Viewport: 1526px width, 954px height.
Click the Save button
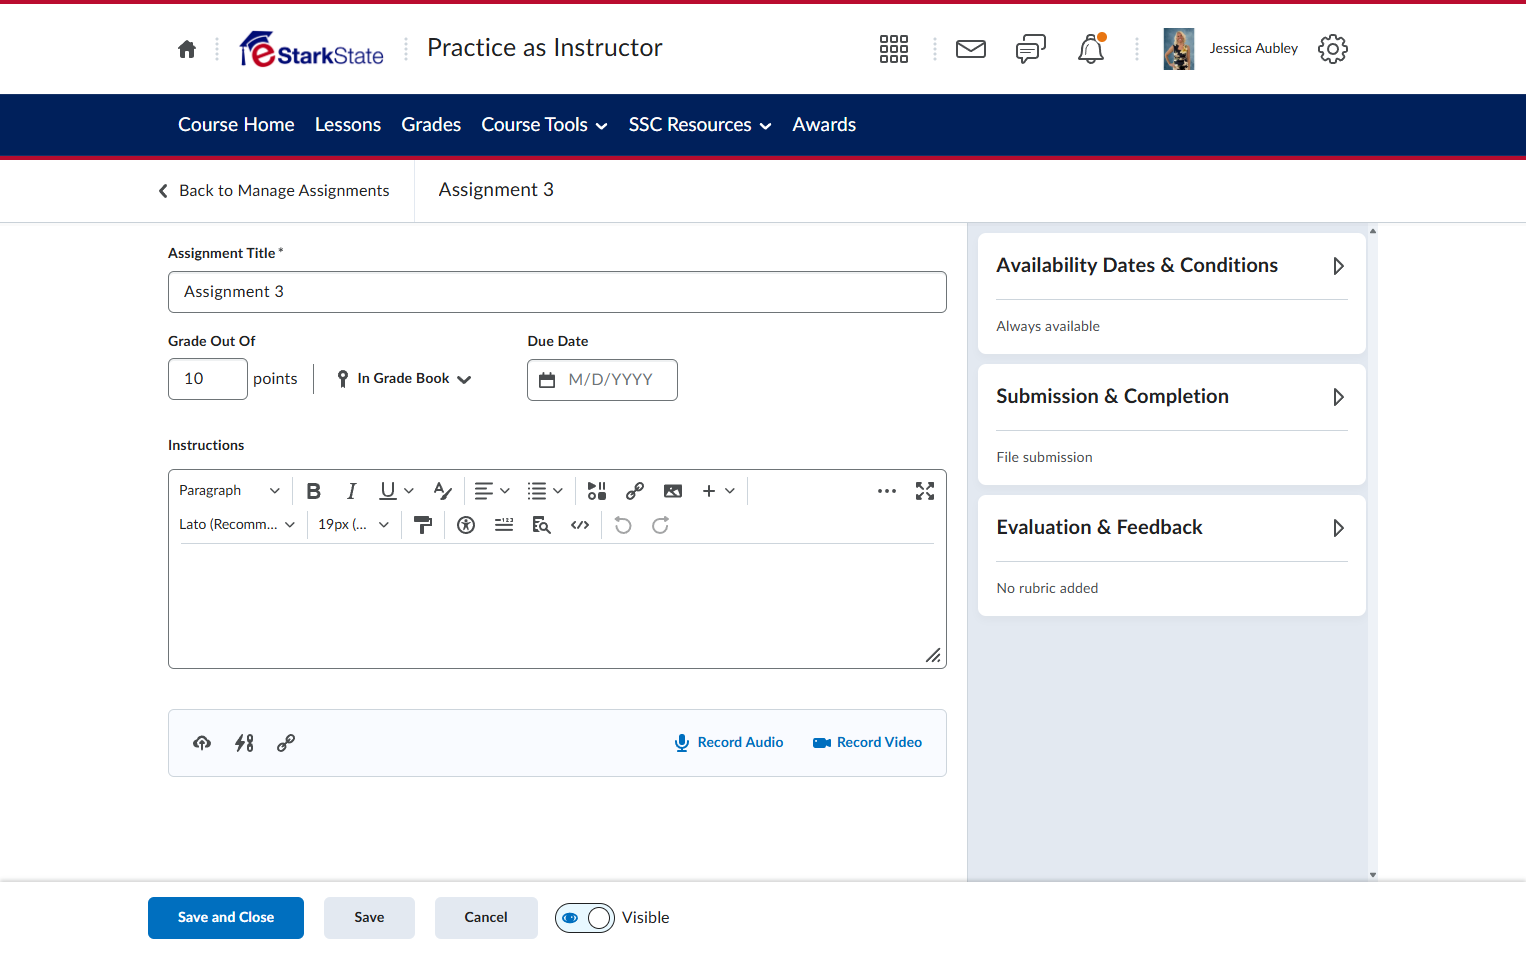(369, 918)
